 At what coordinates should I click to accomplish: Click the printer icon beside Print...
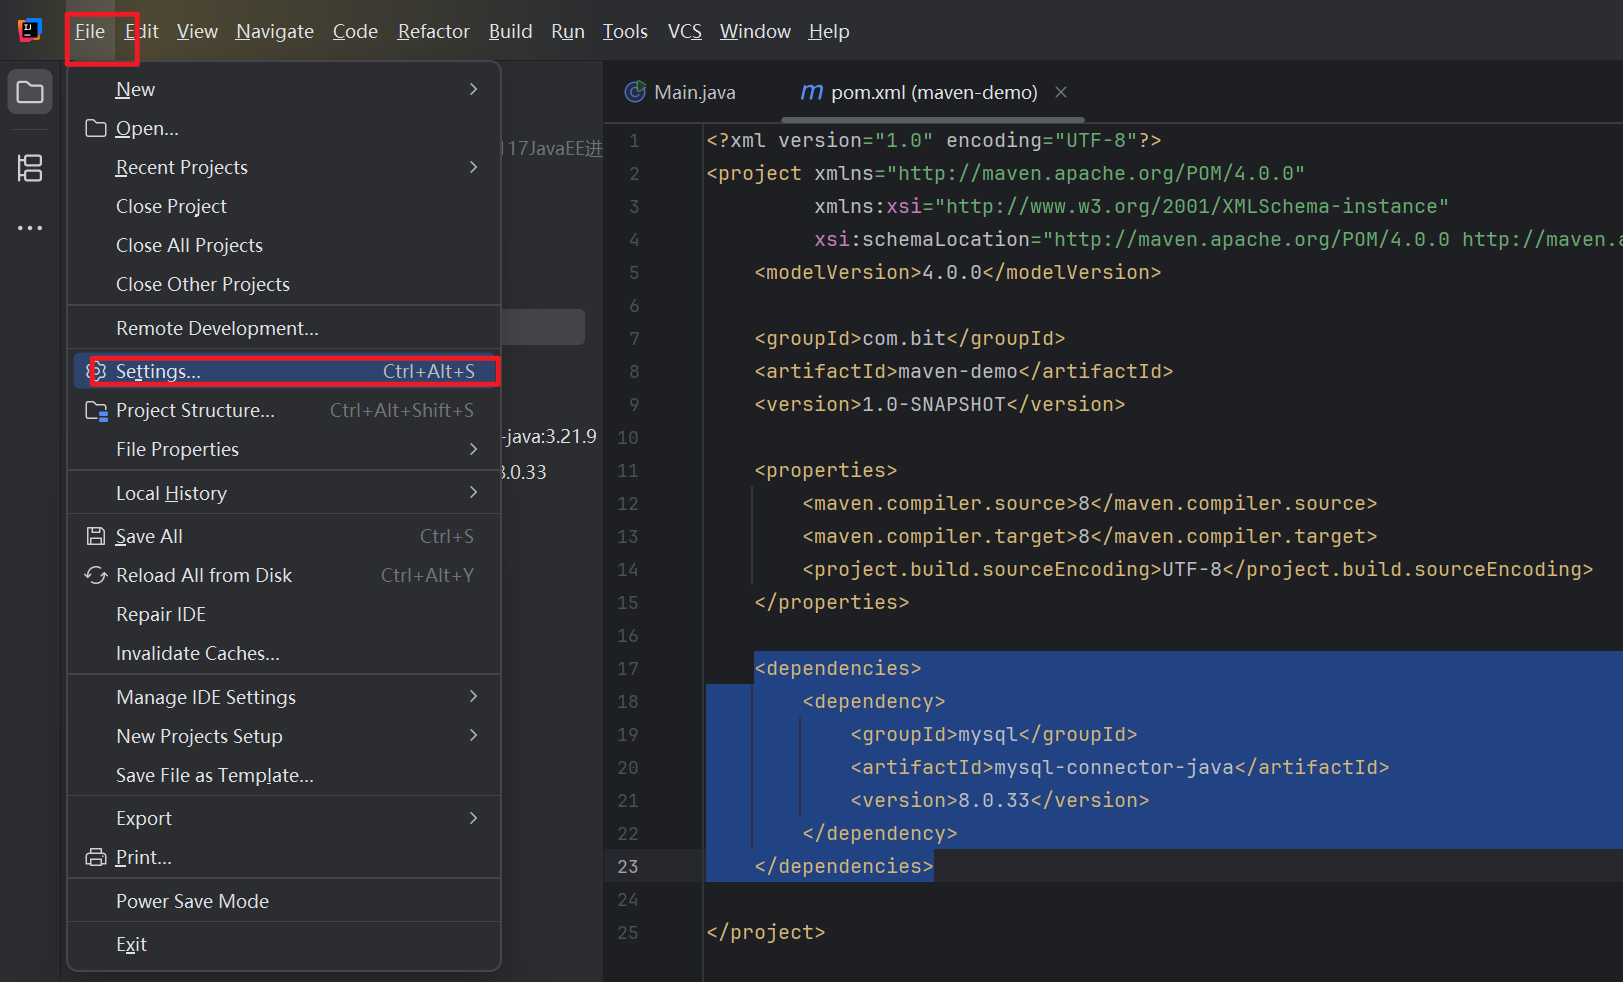pos(96,857)
